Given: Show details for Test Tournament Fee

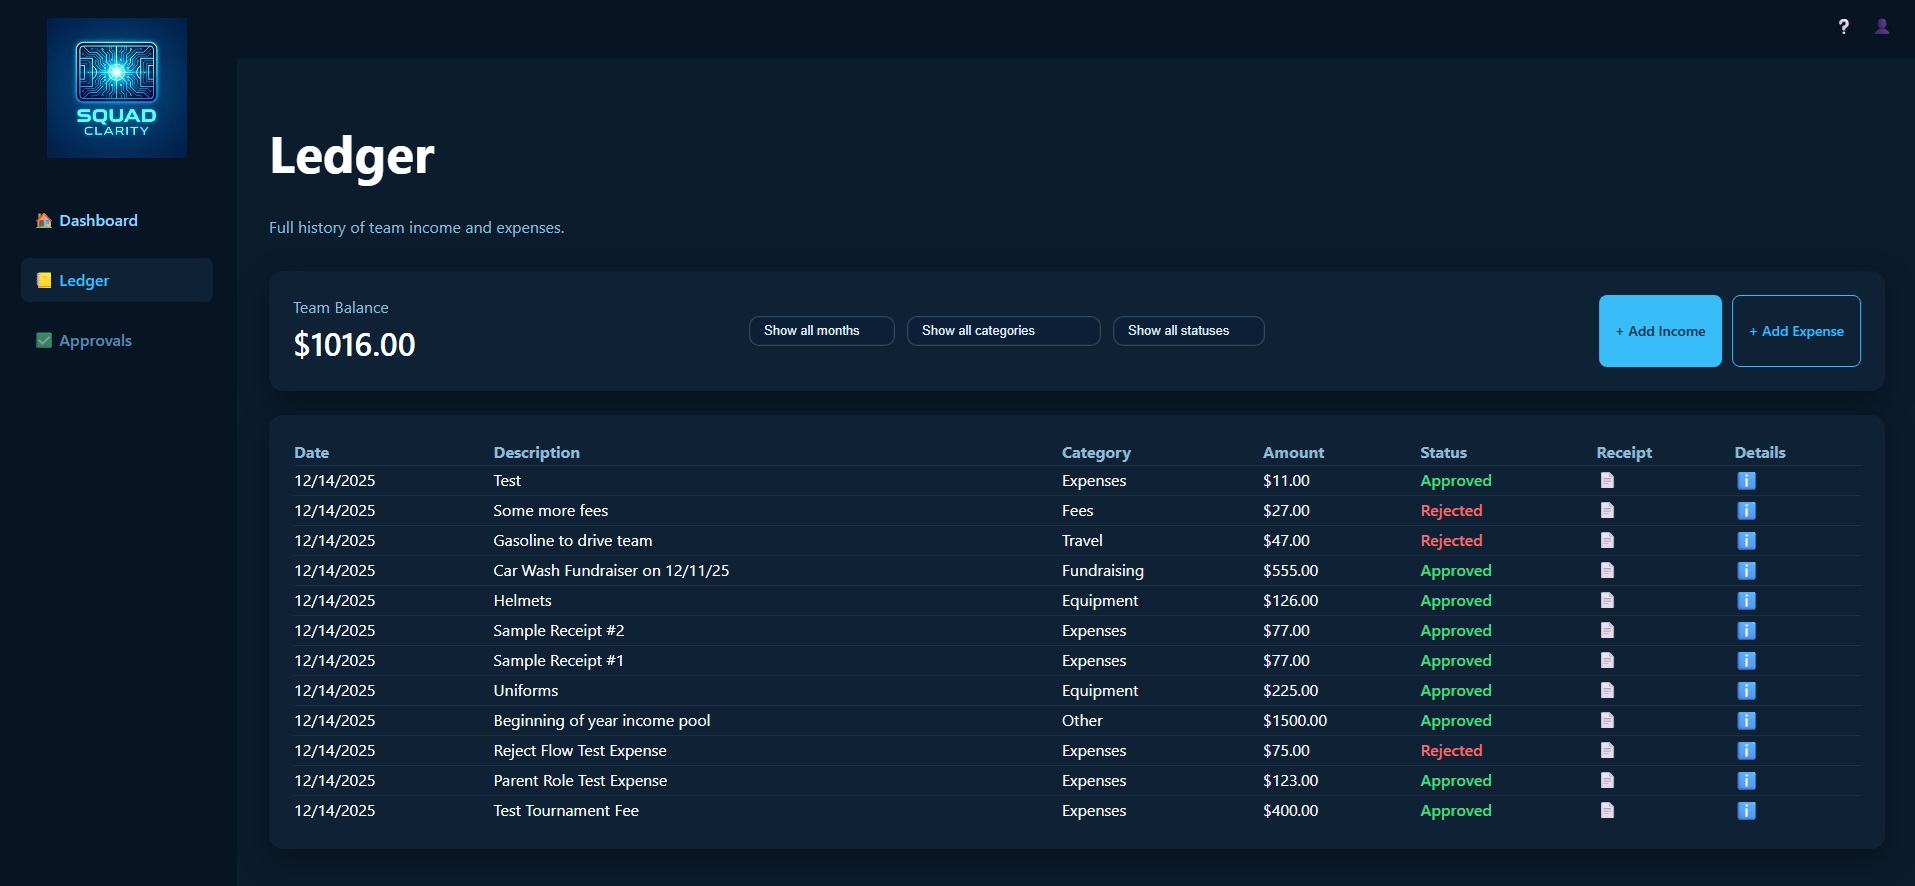Looking at the screenshot, I should click(1746, 811).
